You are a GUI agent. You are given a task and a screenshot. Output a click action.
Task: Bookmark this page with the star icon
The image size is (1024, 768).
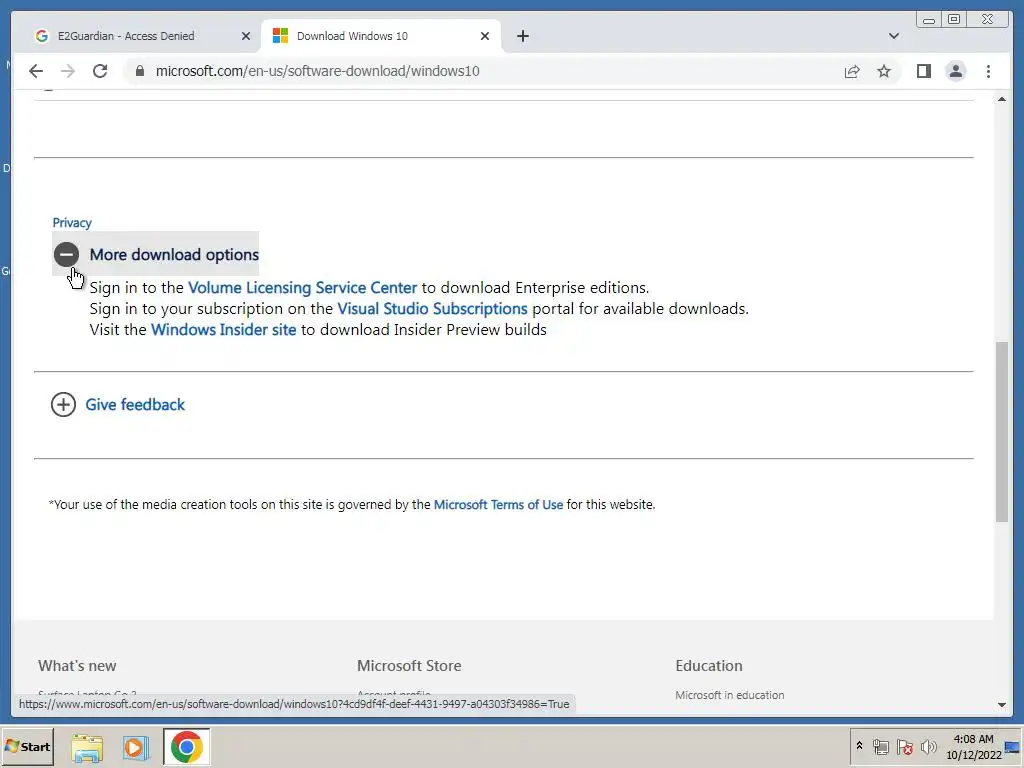(884, 71)
